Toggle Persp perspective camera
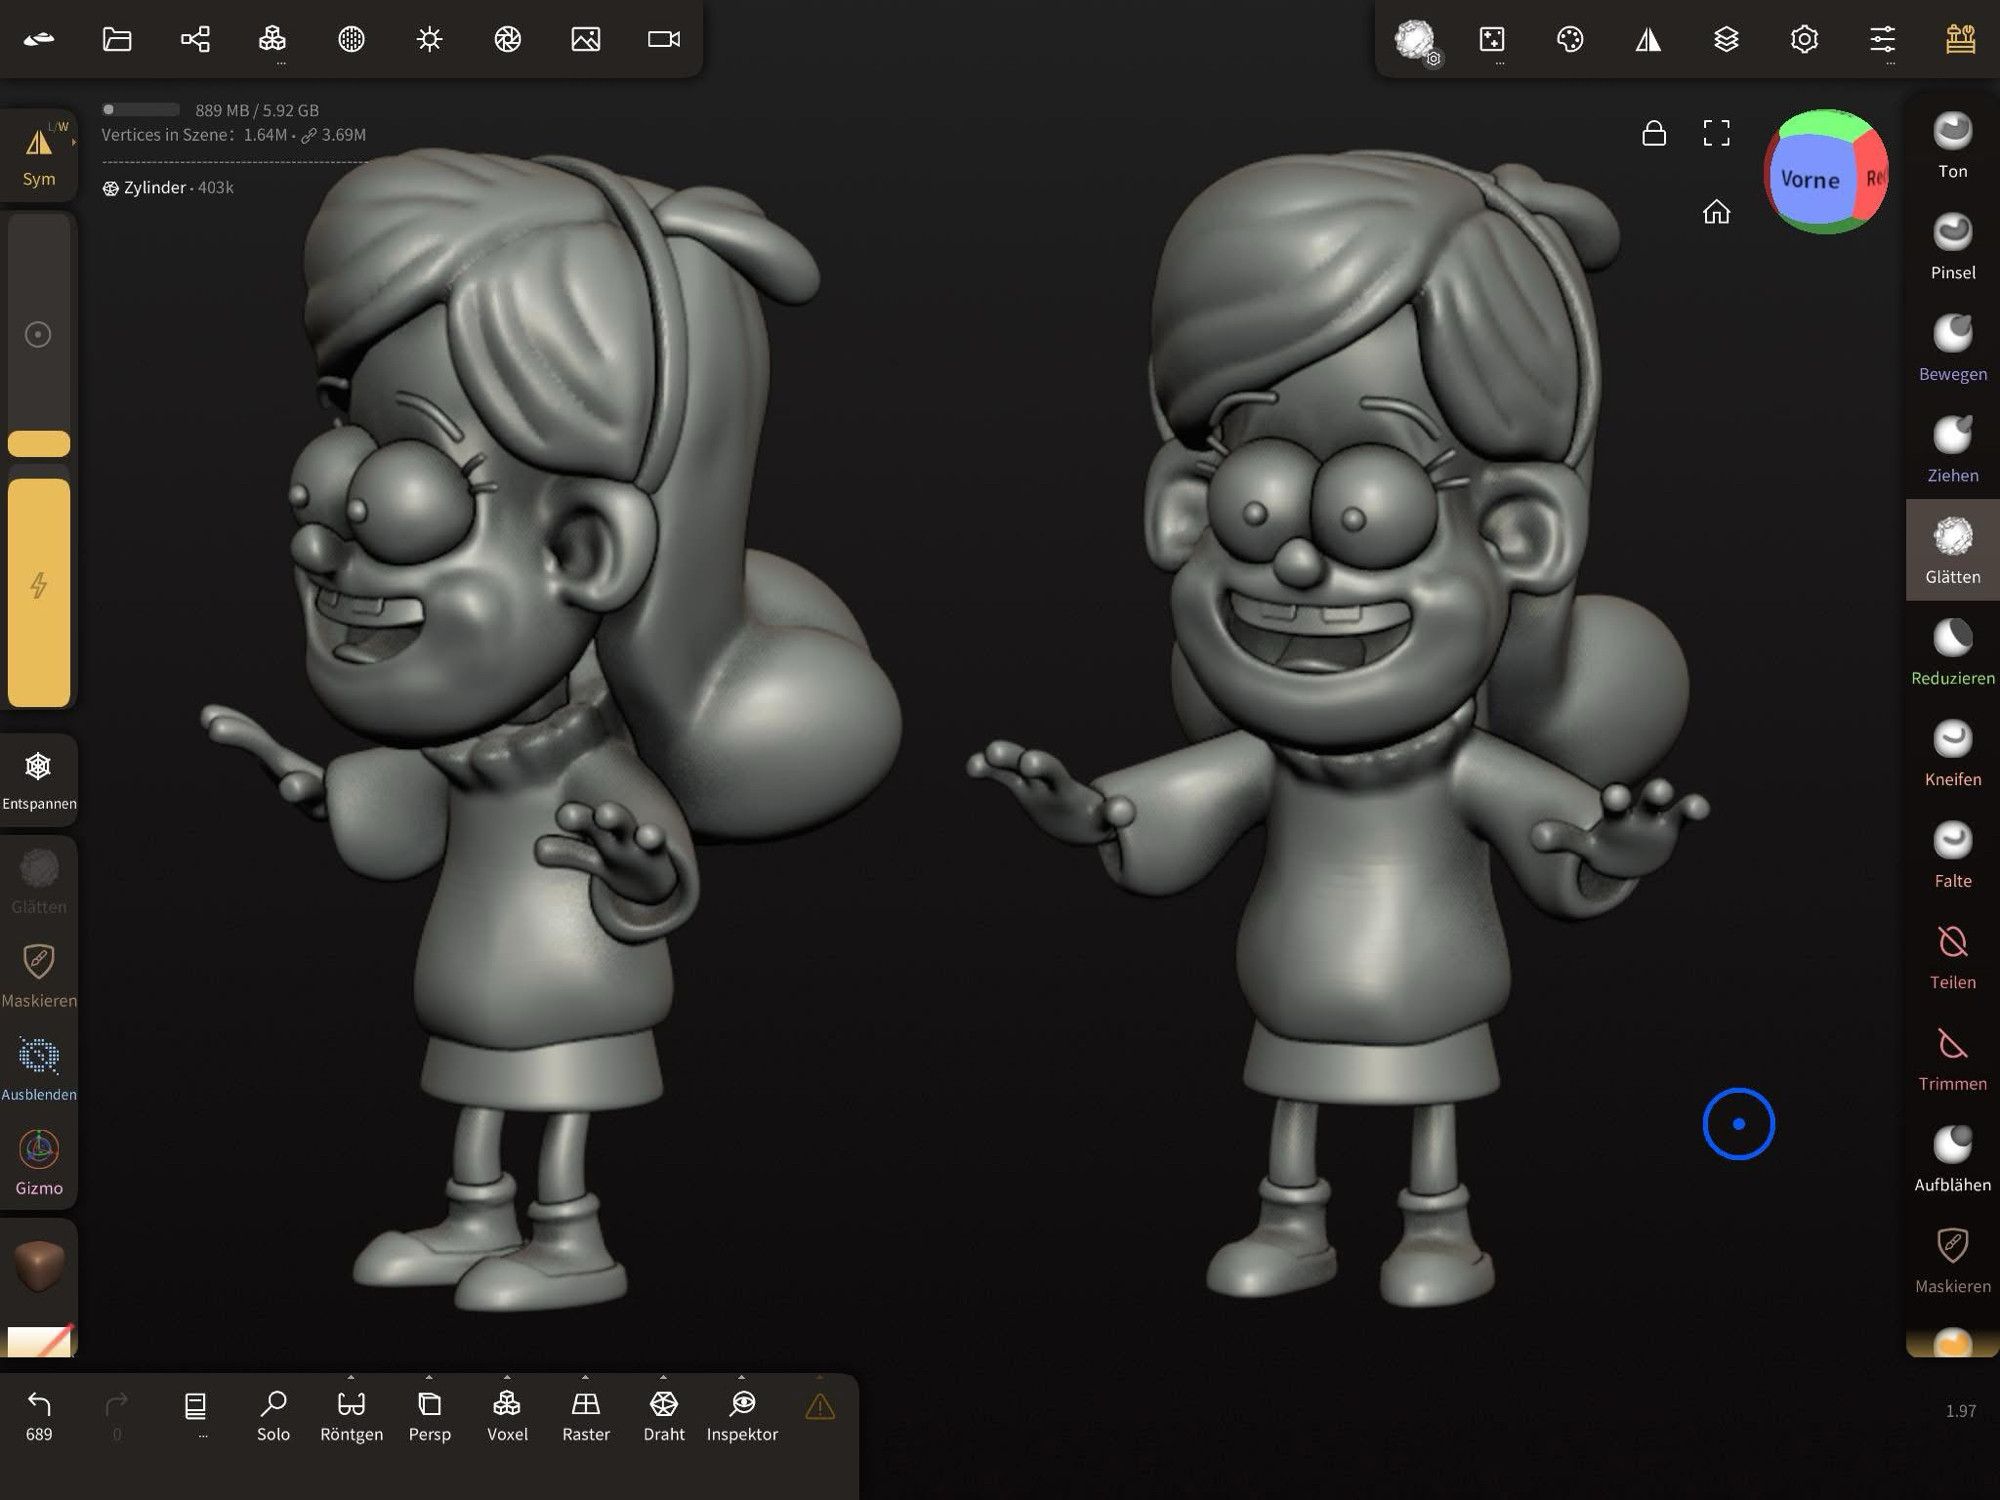This screenshot has height=1500, width=2000. (x=430, y=1415)
